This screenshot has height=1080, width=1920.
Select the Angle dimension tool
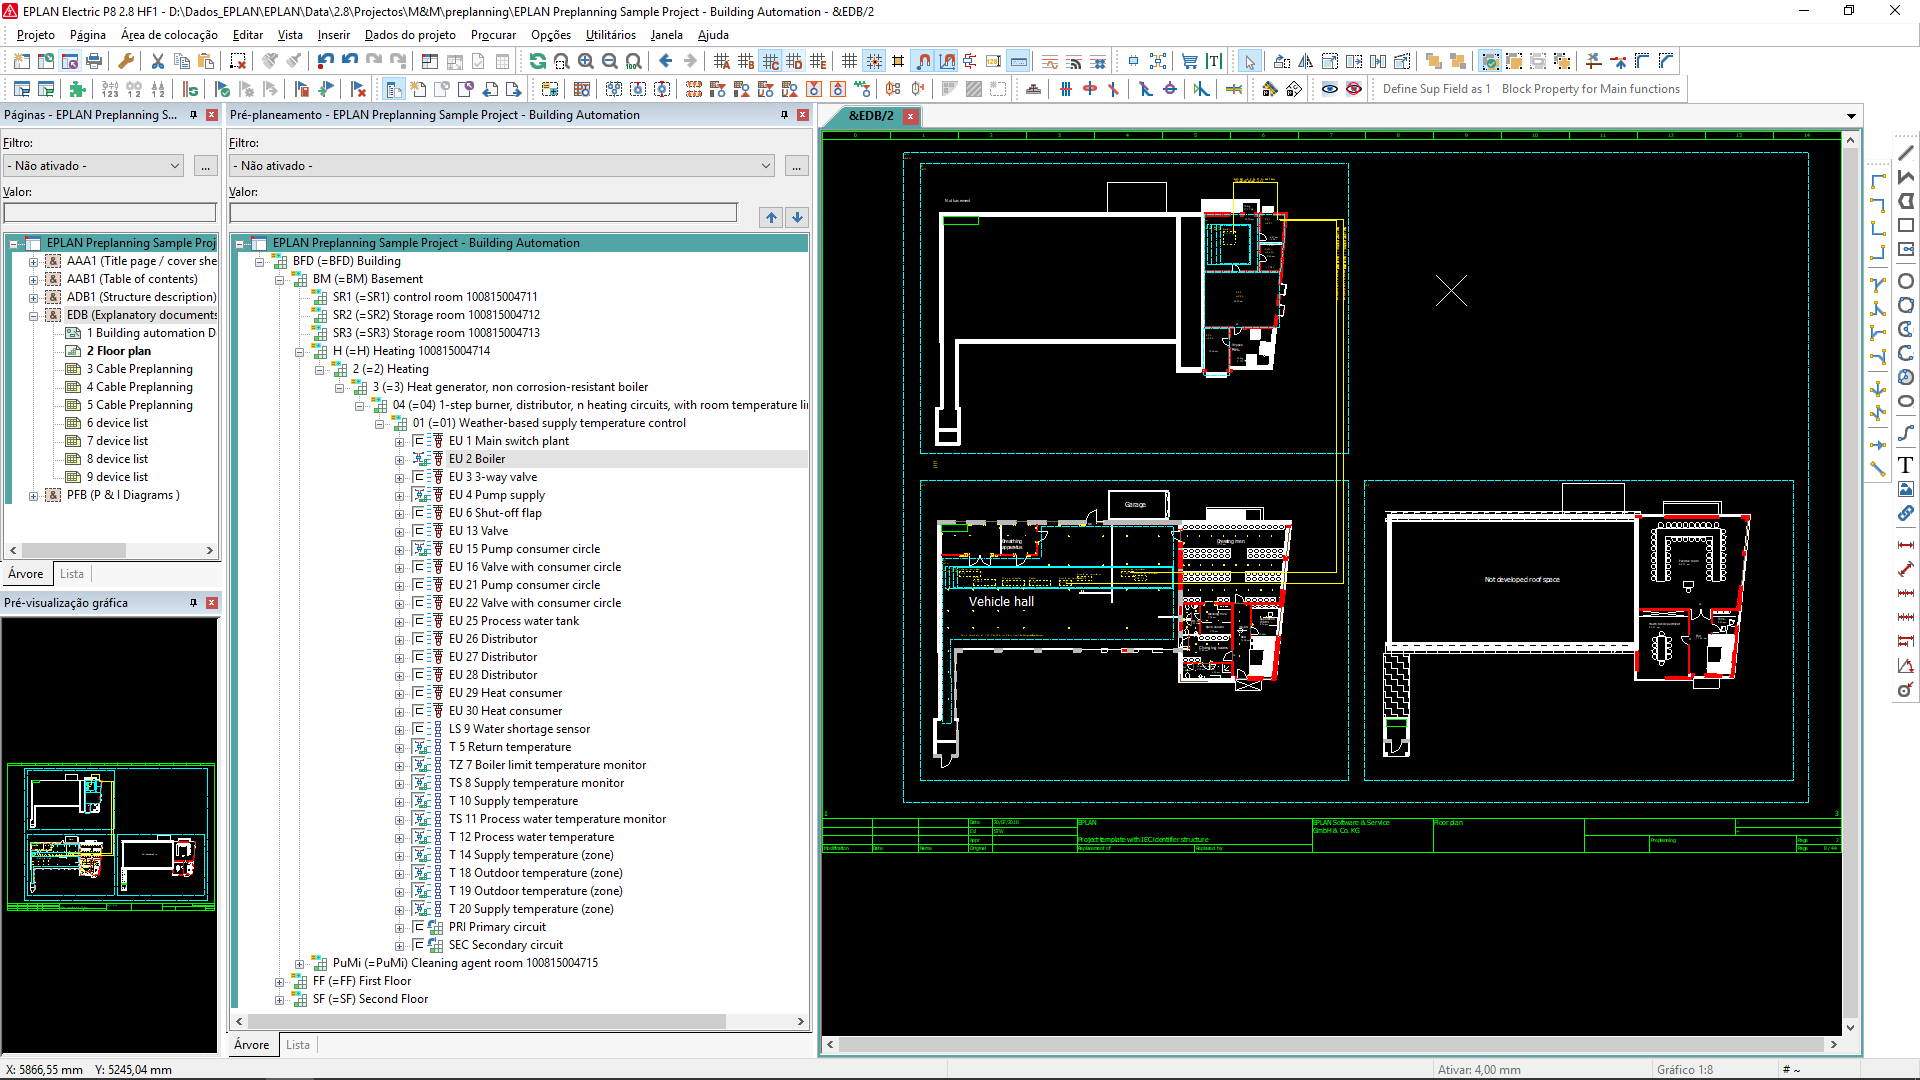tap(1906, 665)
